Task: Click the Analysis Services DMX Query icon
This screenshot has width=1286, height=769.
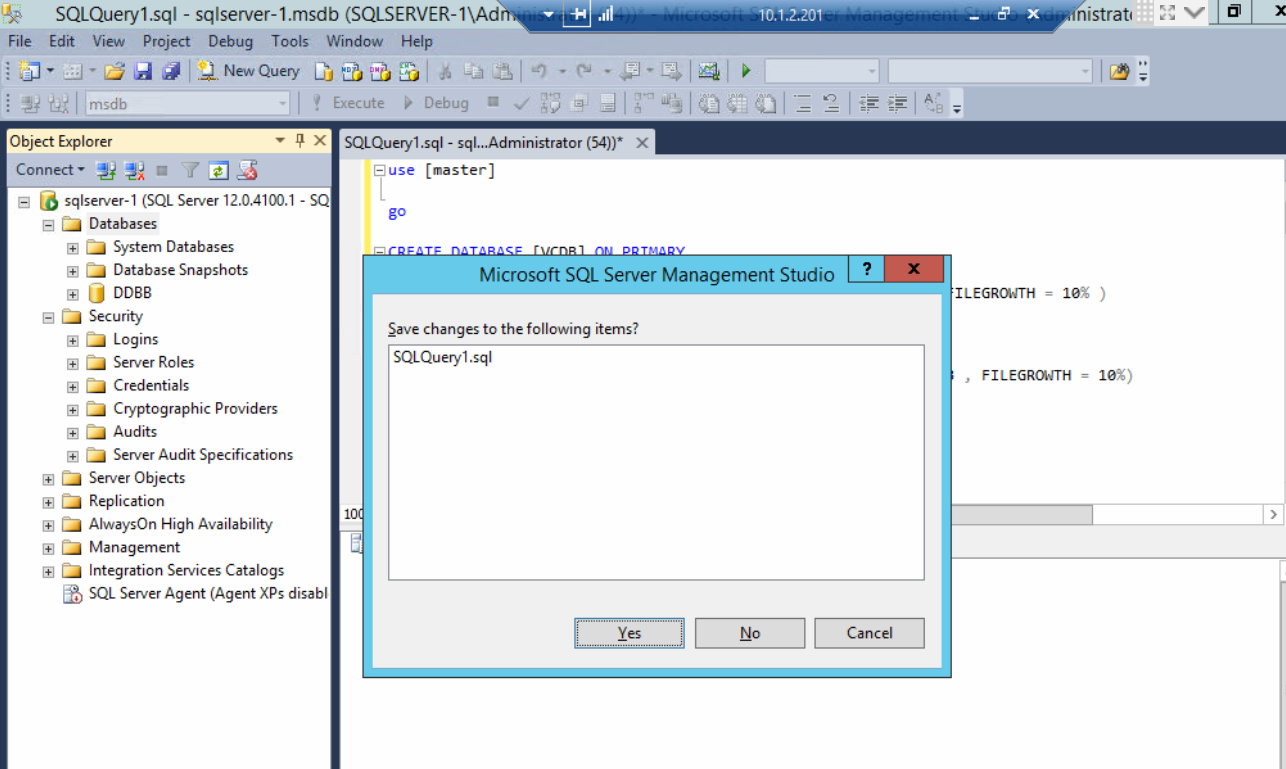Action: (x=379, y=71)
